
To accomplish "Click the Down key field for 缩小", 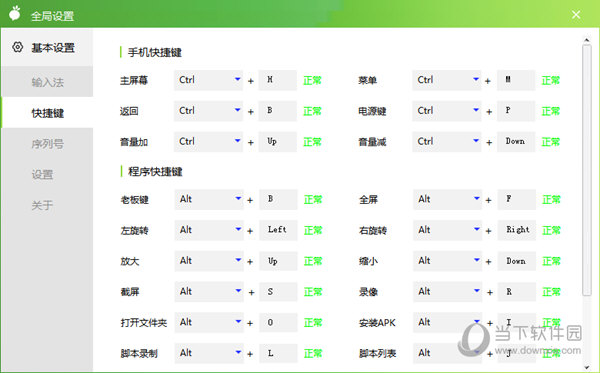I will 517,261.
